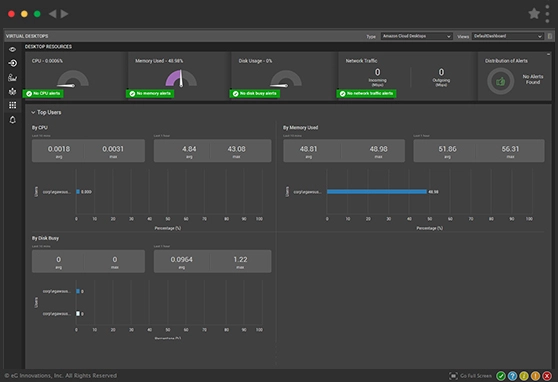Click the CPU last hour max 43.08
The image size is (558, 382).
click(x=236, y=149)
